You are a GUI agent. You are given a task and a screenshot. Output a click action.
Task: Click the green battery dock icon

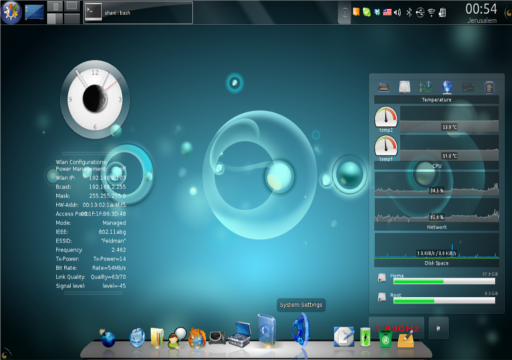tap(365, 337)
